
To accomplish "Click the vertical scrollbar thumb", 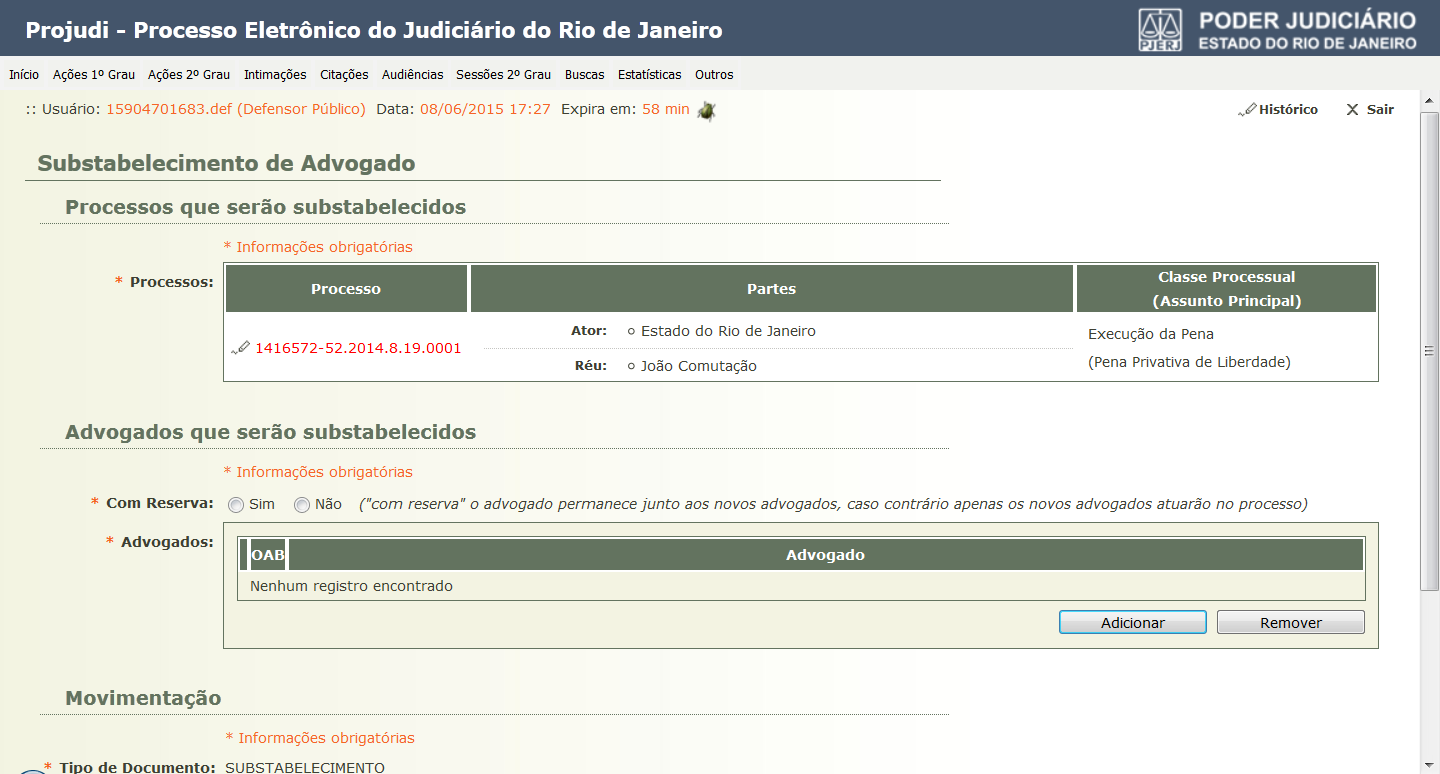I will [x=1429, y=350].
